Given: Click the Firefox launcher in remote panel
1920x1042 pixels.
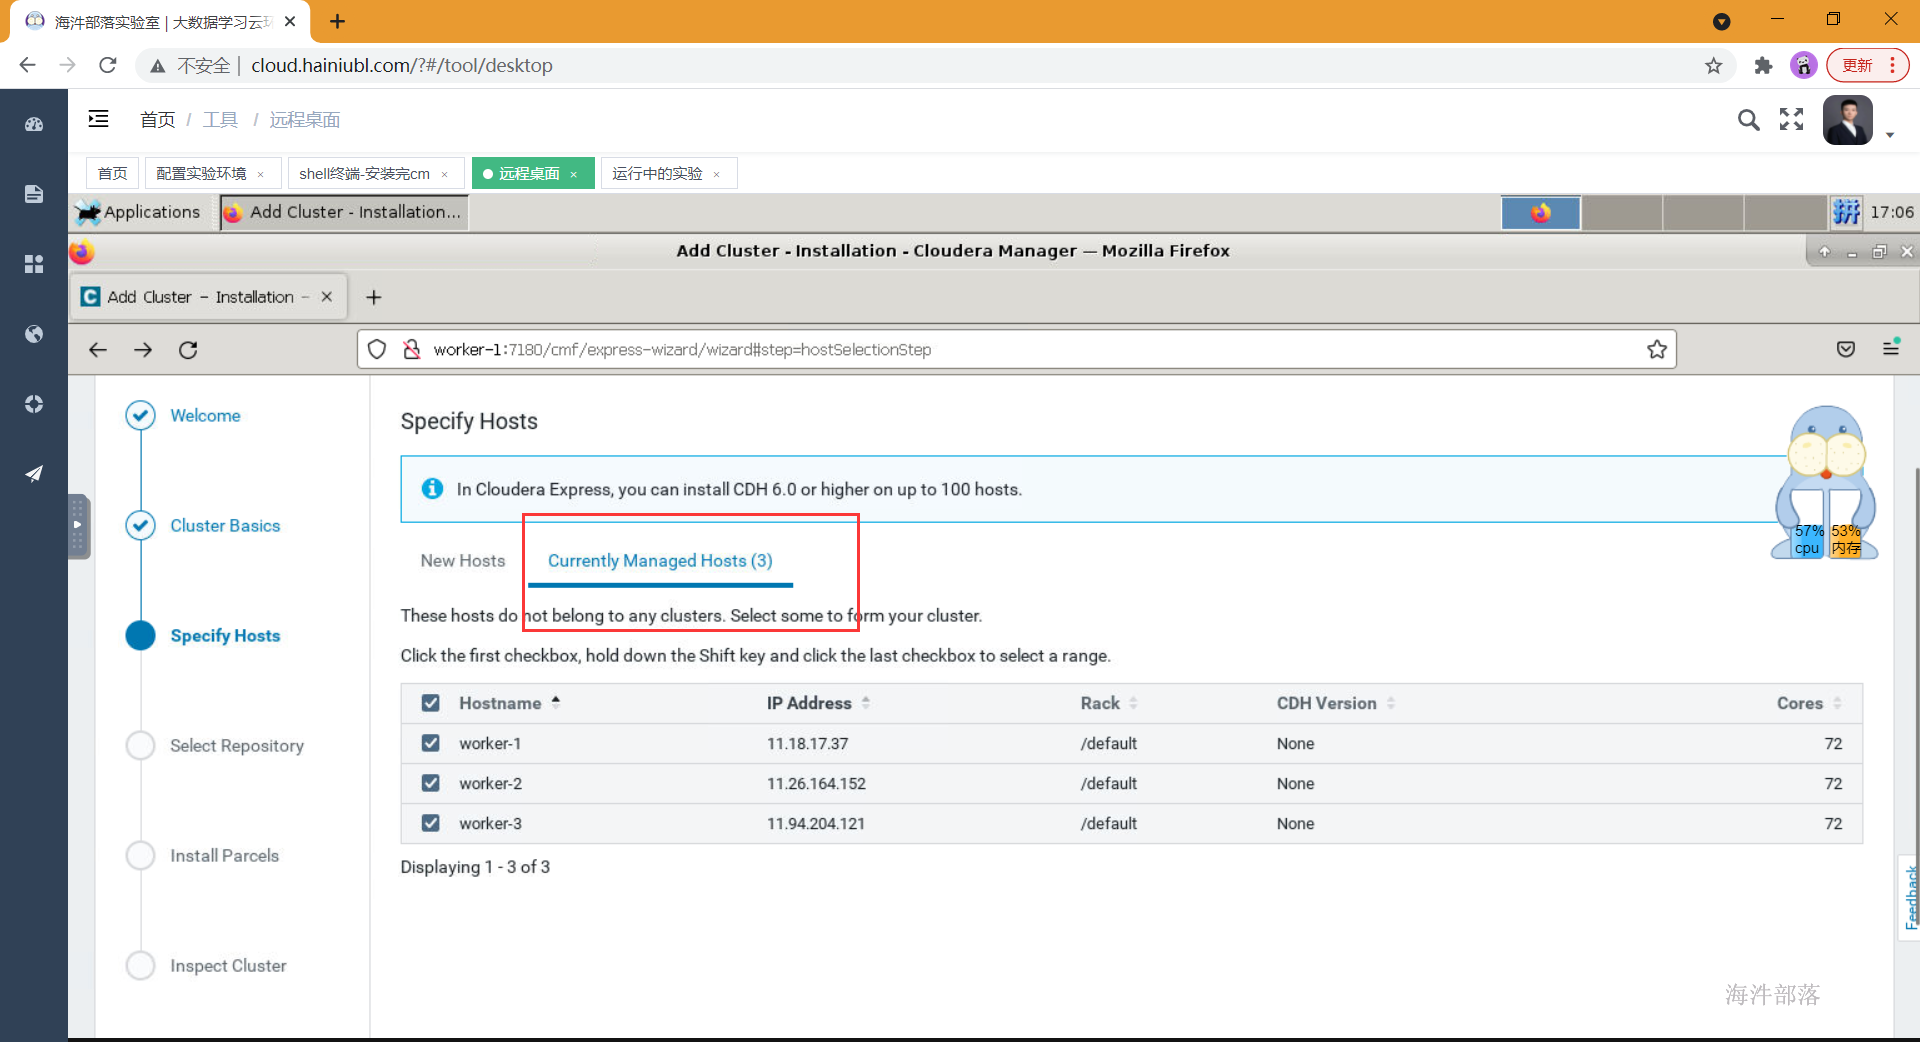Looking at the screenshot, I should [x=1541, y=213].
